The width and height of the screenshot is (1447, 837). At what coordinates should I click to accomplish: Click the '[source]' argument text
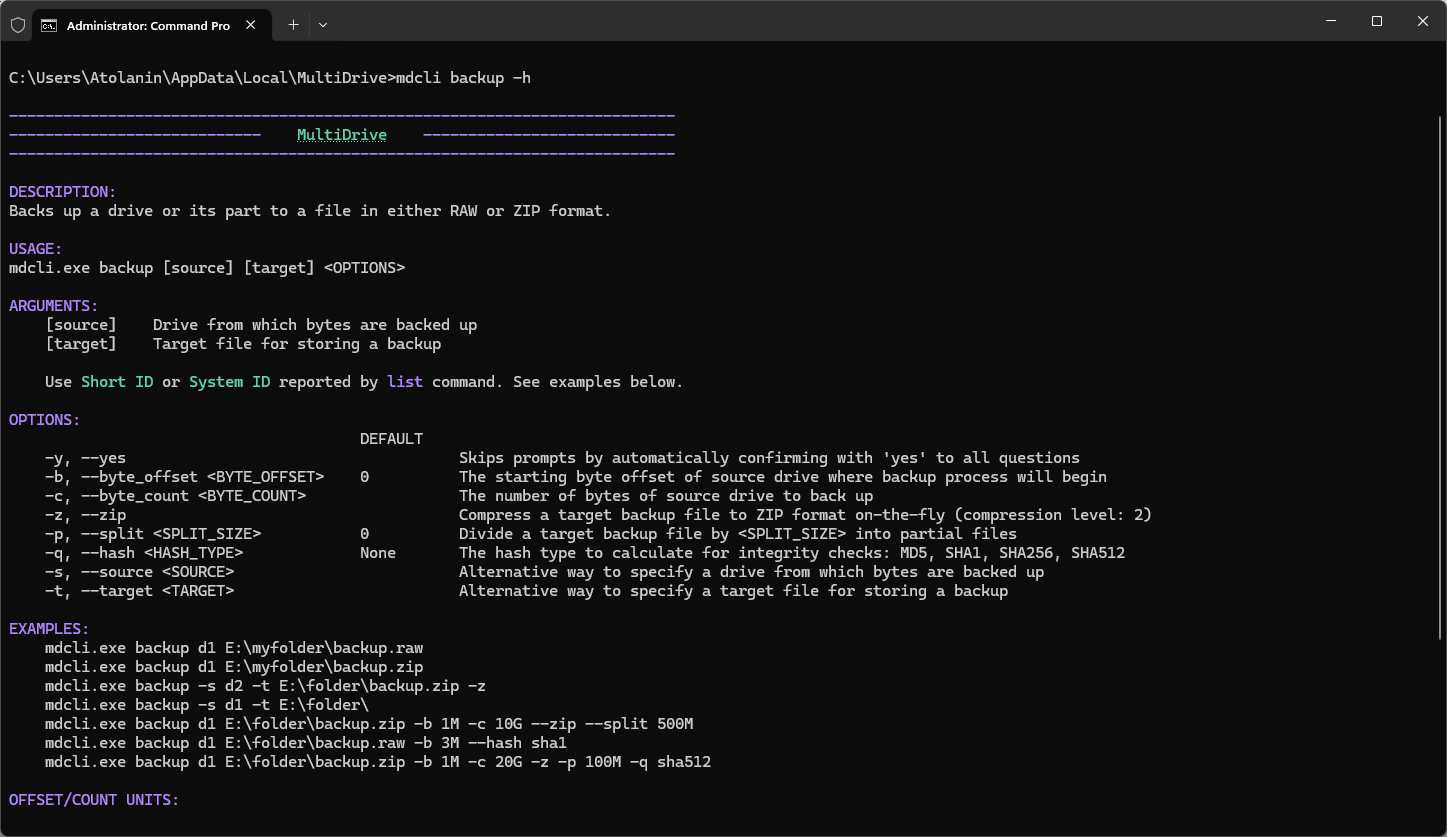[81, 325]
